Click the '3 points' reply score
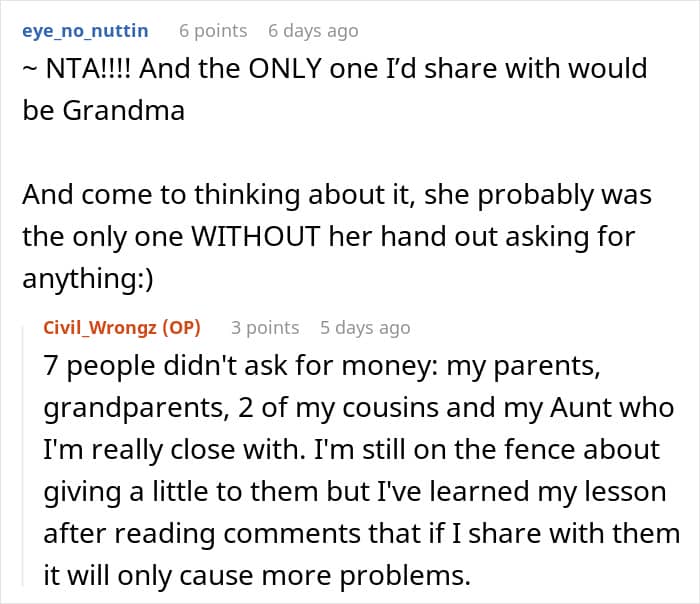 (265, 327)
